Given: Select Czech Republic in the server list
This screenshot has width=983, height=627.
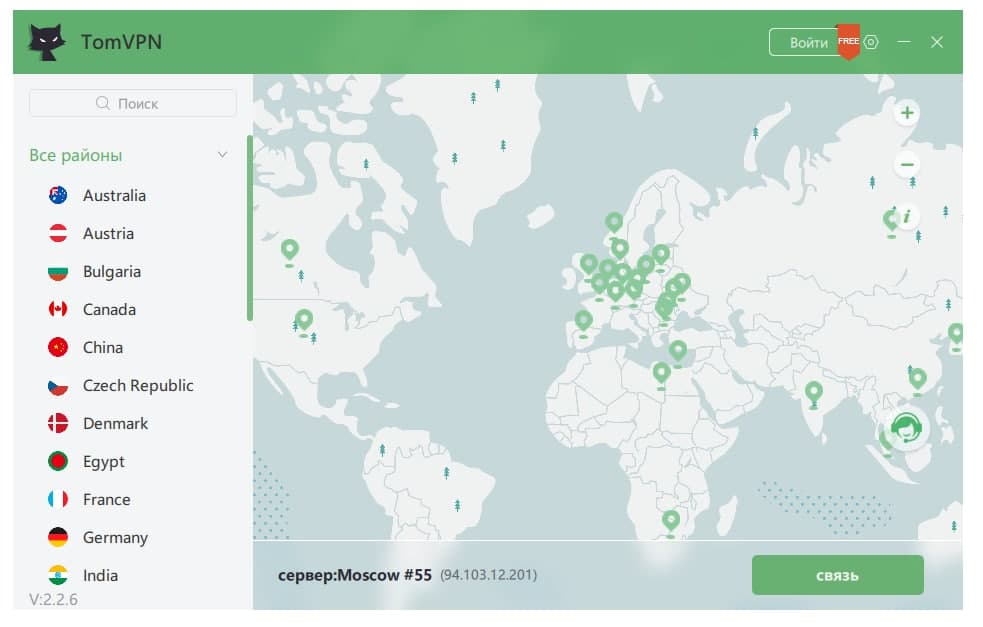Looking at the screenshot, I should coord(138,386).
